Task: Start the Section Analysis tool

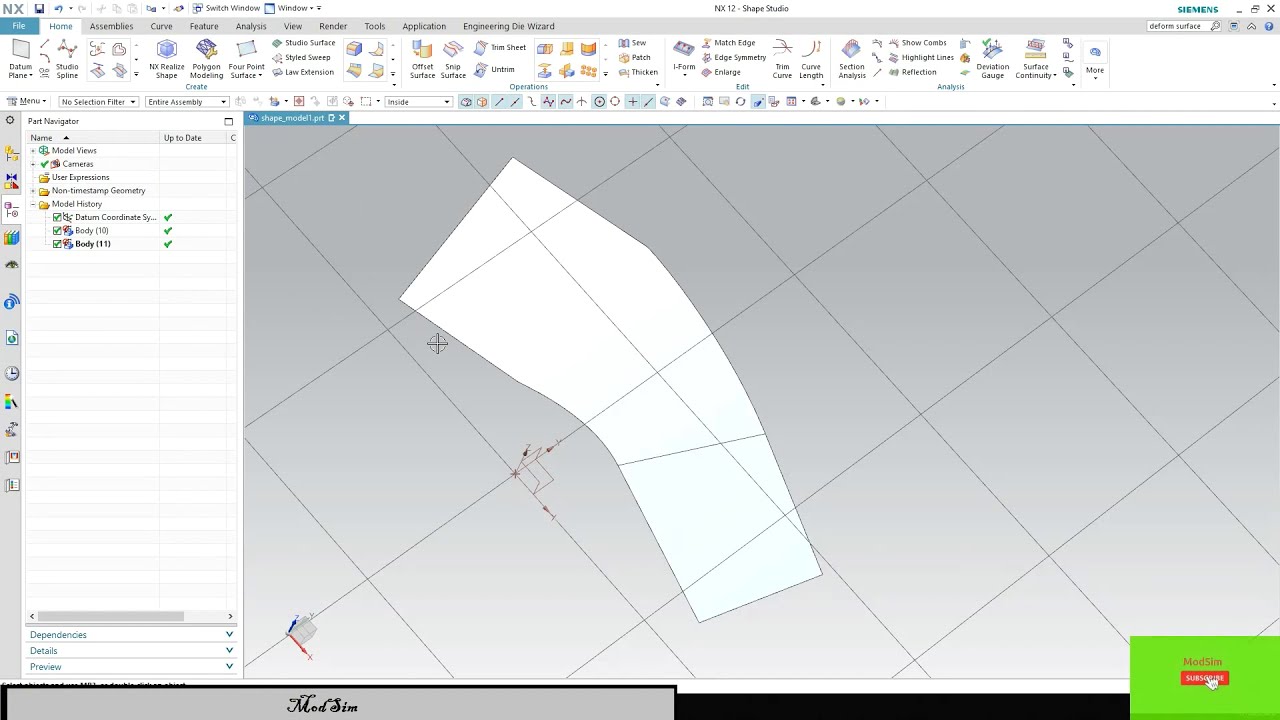Action: [852, 59]
